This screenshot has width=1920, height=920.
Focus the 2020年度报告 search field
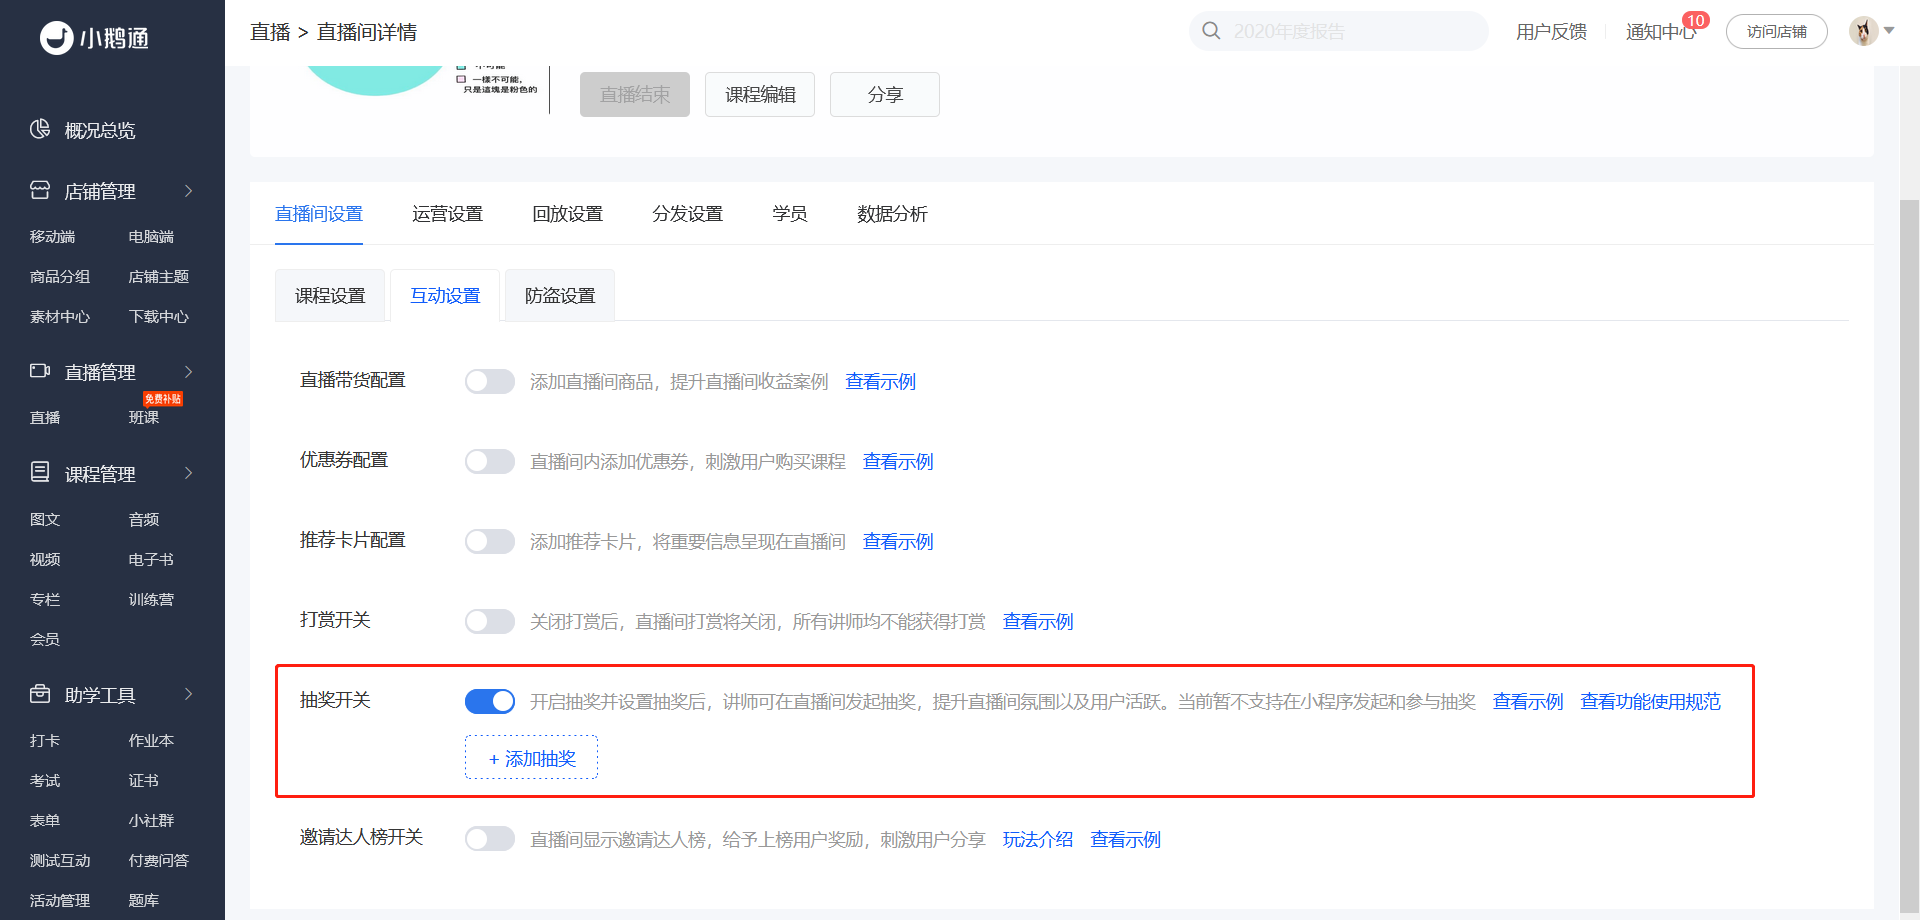point(1339,31)
